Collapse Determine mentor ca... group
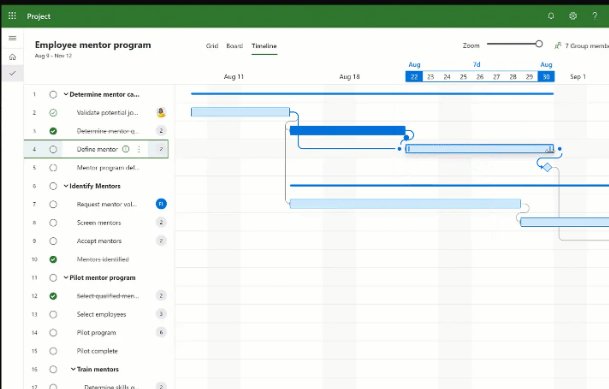 coord(66,94)
